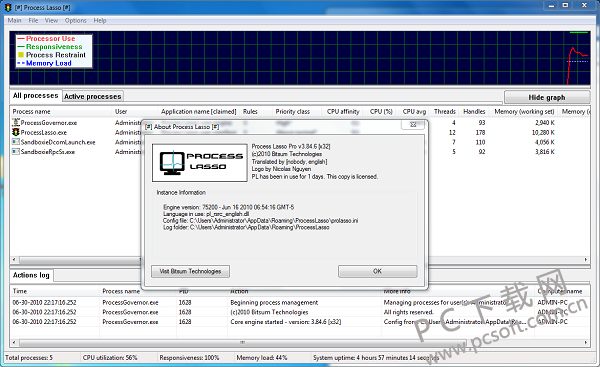Sort by the CPU (%) column header

(381, 112)
